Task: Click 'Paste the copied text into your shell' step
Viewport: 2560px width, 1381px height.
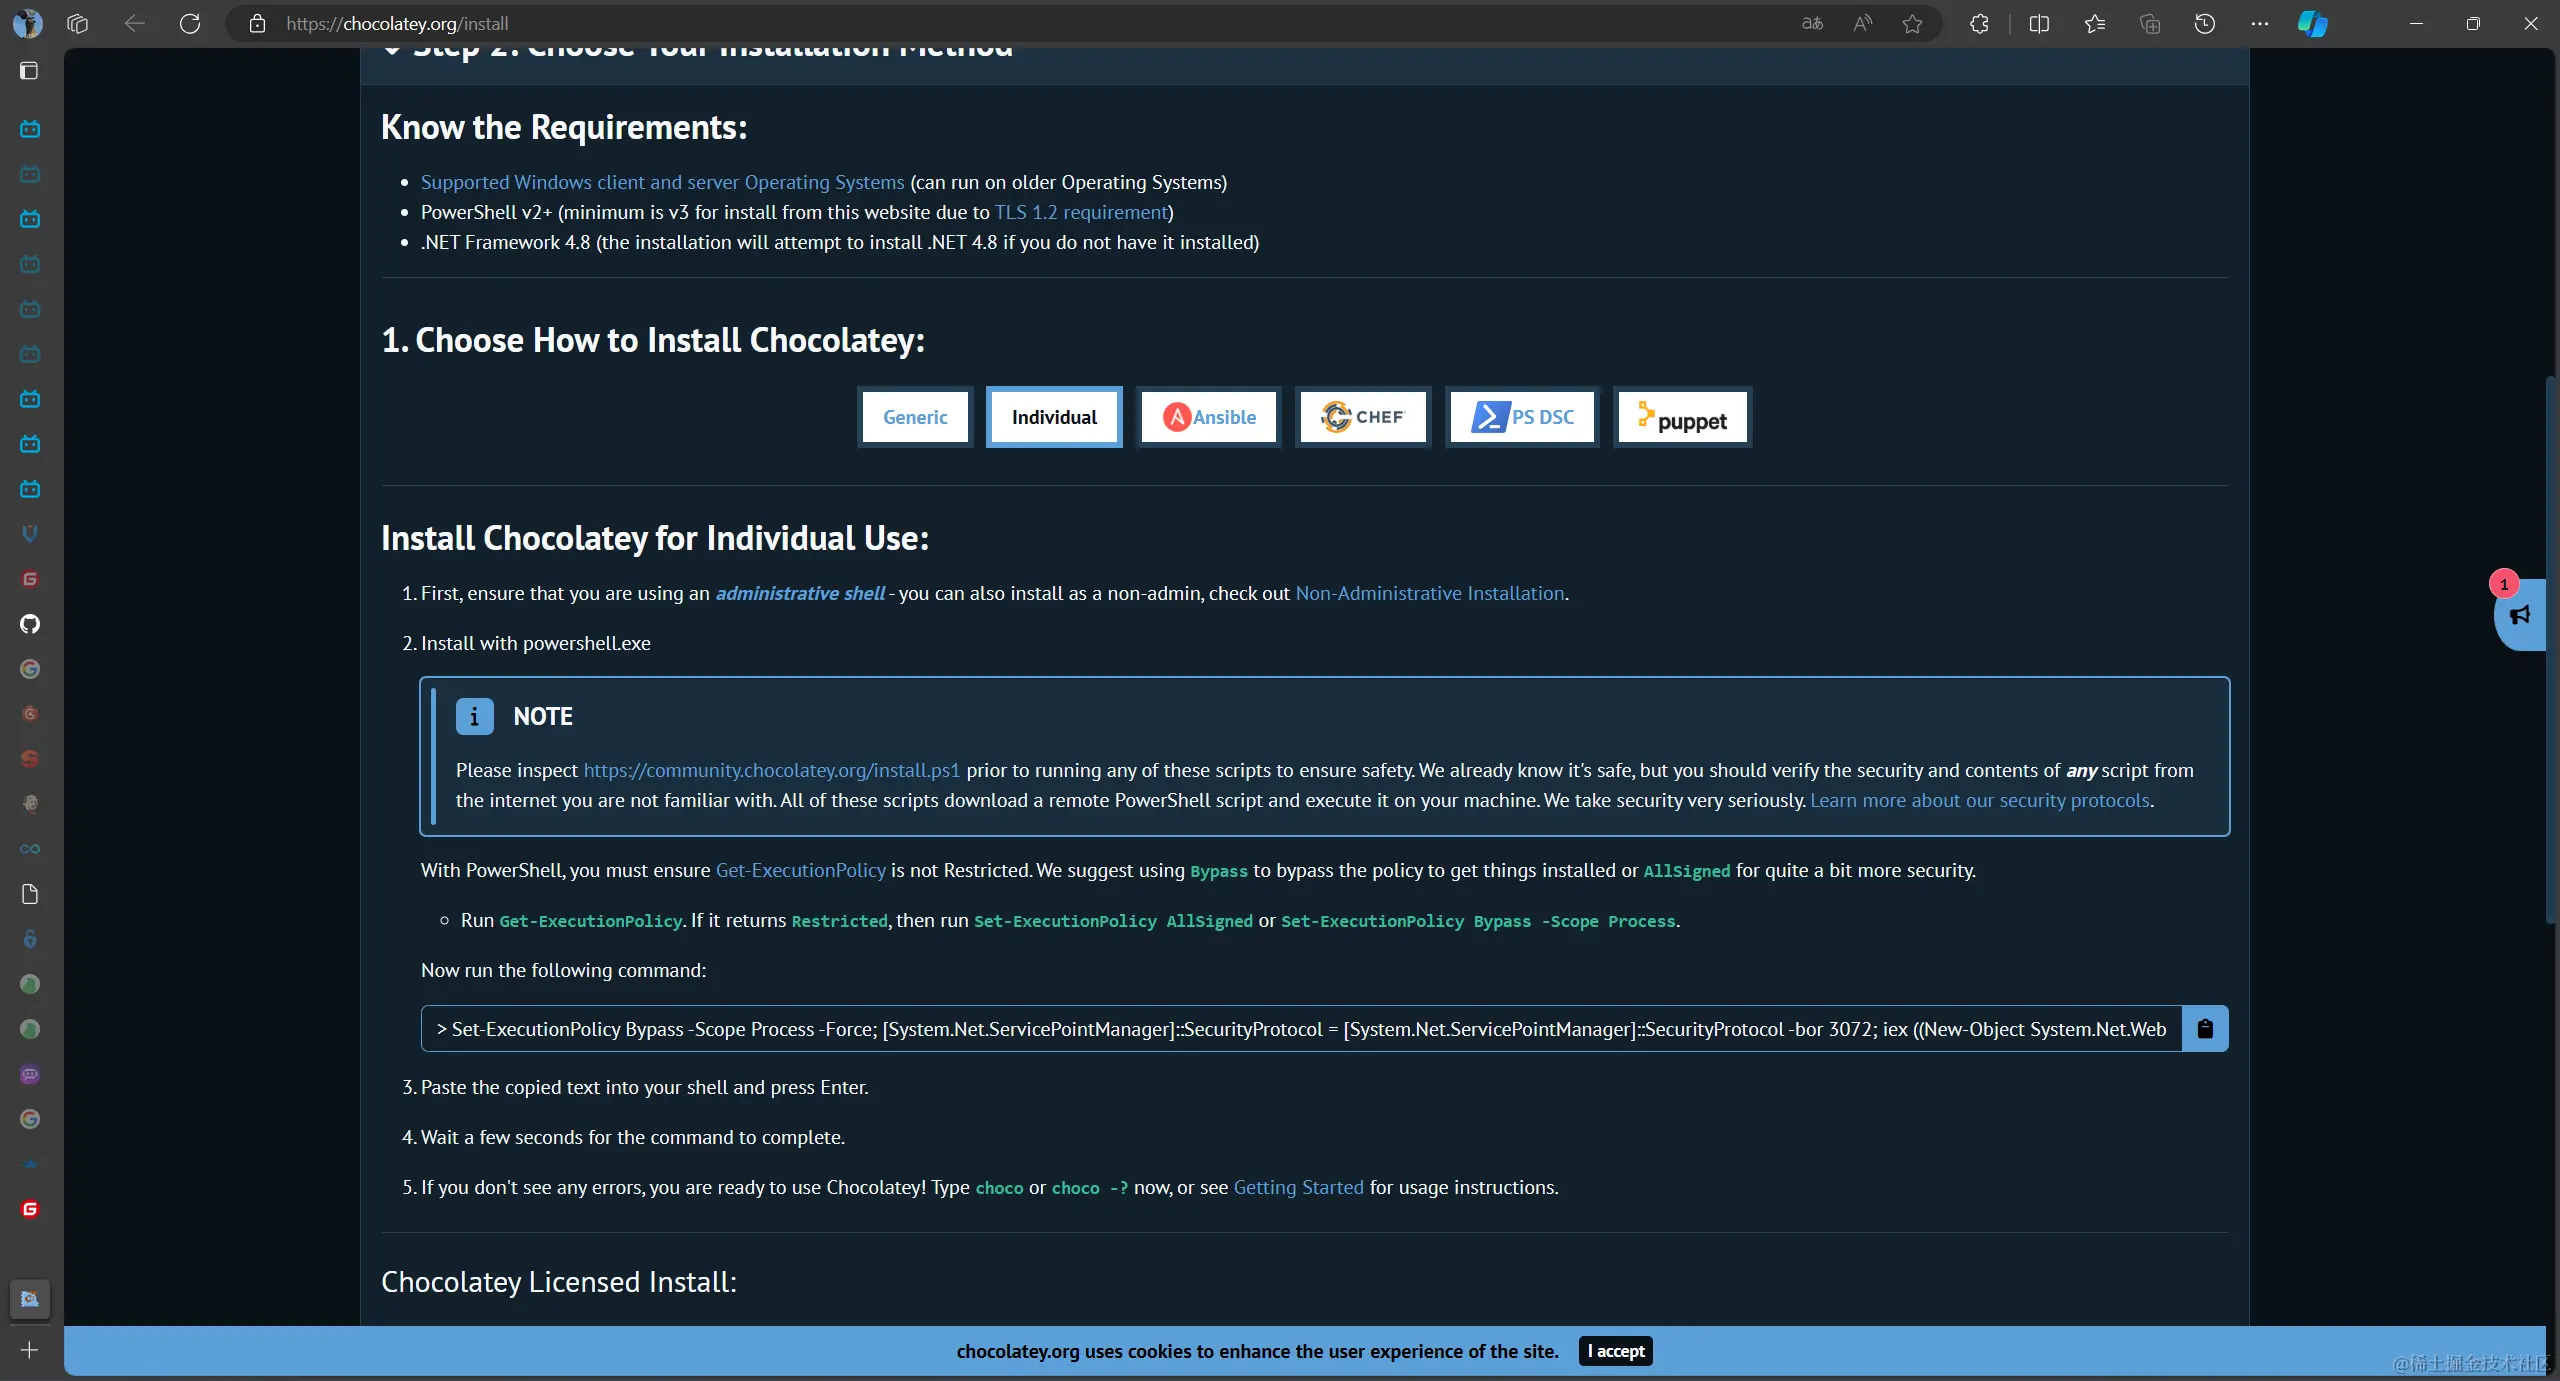Action: point(644,1087)
